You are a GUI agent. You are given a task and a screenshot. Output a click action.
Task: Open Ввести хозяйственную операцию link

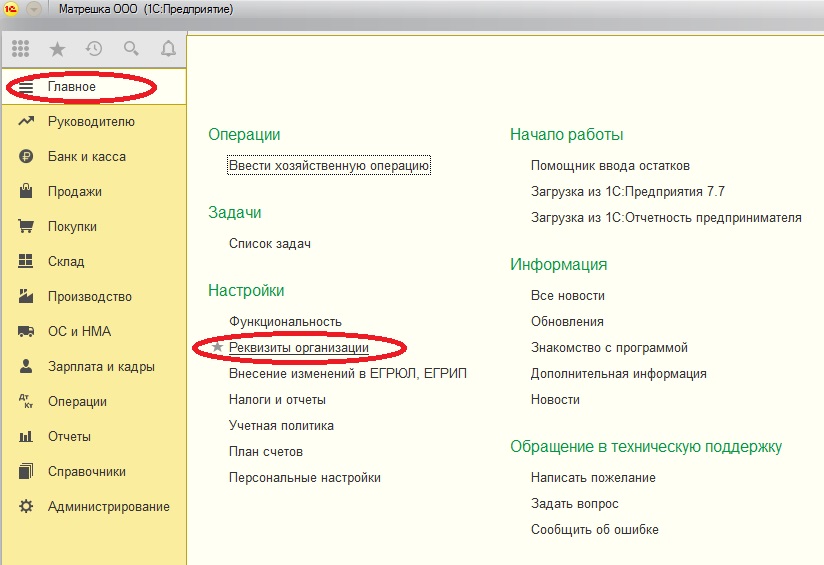[329, 166]
